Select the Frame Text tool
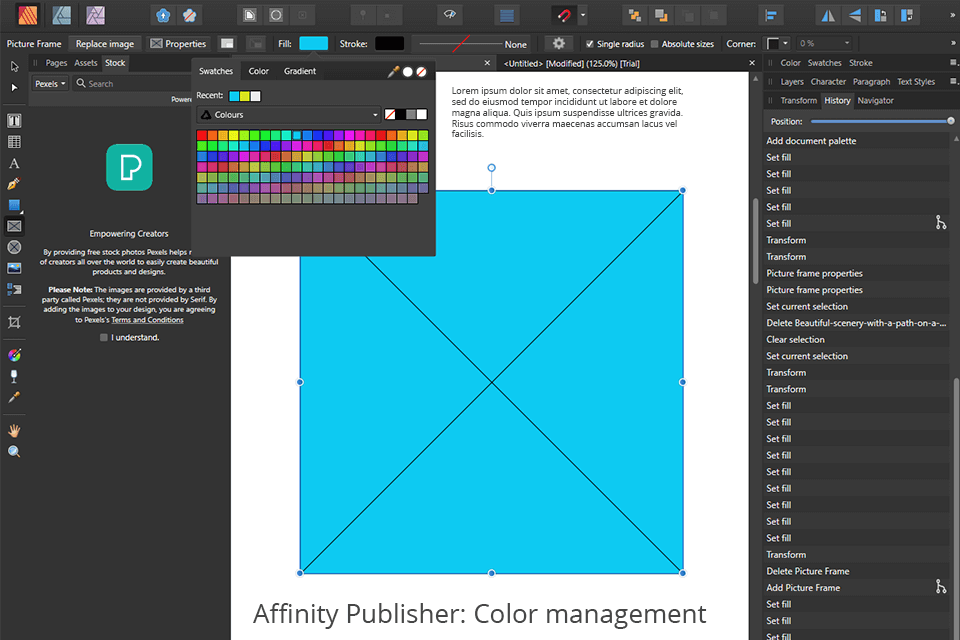This screenshot has height=640, width=960. coord(14,121)
